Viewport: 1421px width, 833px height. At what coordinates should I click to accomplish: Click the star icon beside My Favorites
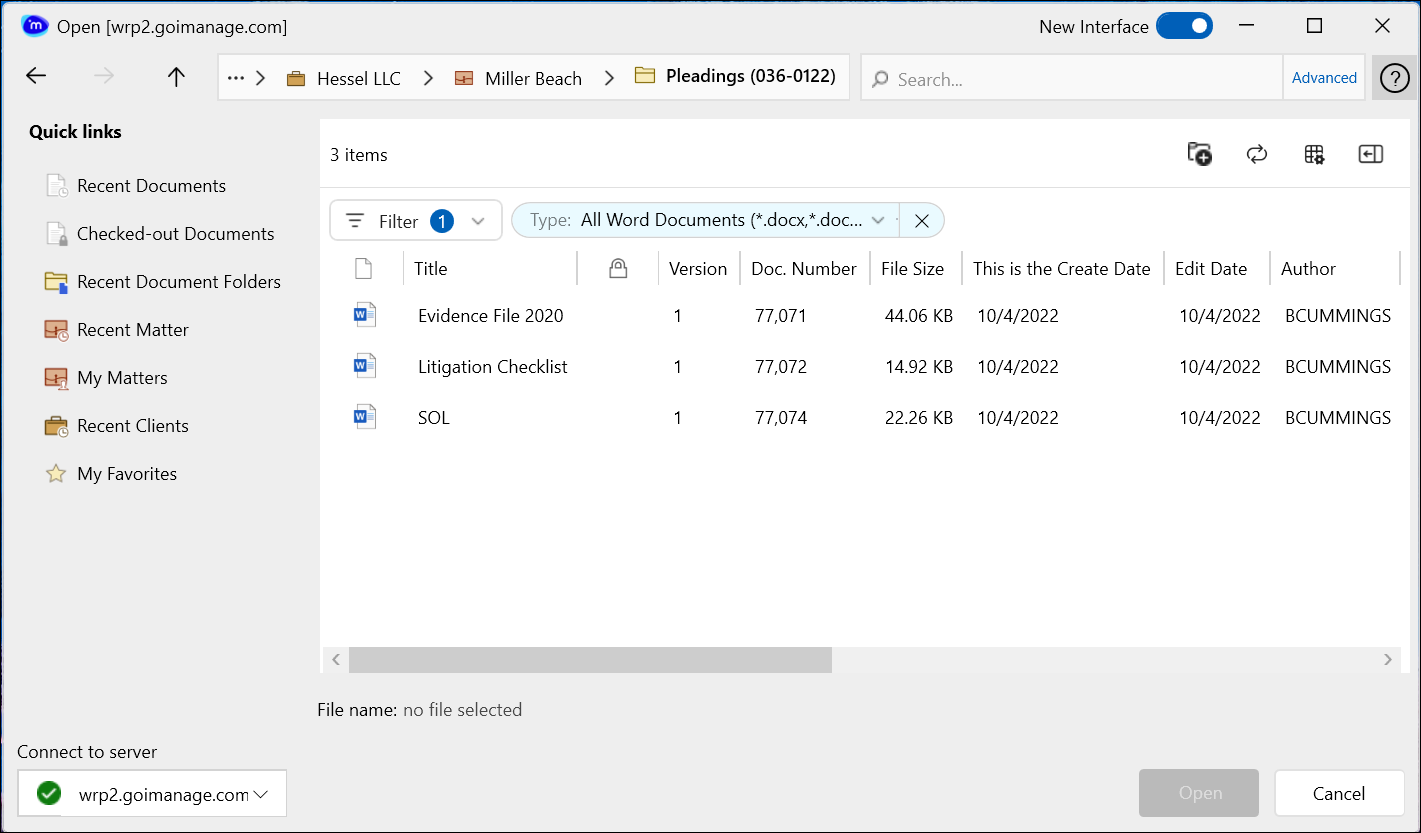pos(55,473)
